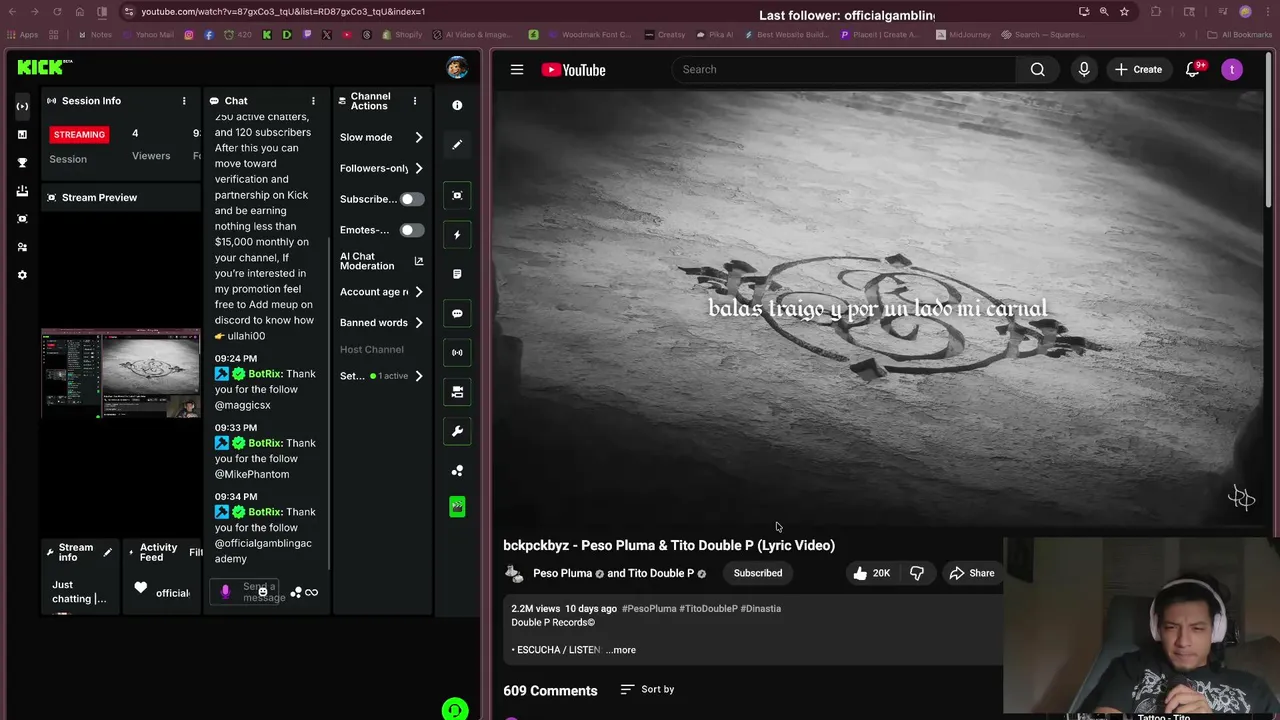Expand Followers-only options
1280x720 pixels.
pyautogui.click(x=381, y=168)
